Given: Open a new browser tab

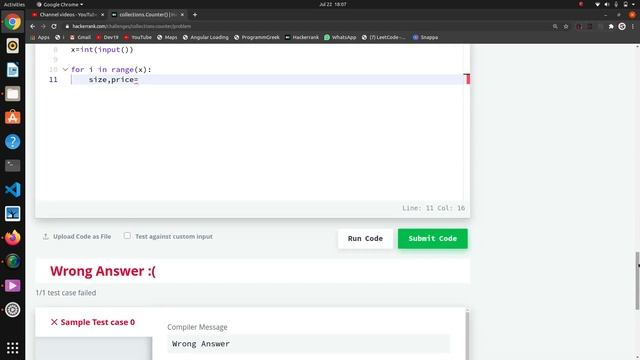Looking at the screenshot, I should point(195,15).
